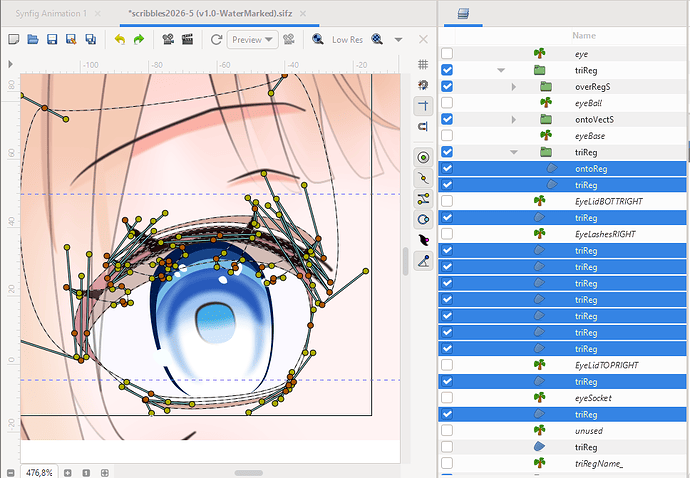Select the ontoReg layer
Viewport: 690px width, 478px height.
pos(562,168)
